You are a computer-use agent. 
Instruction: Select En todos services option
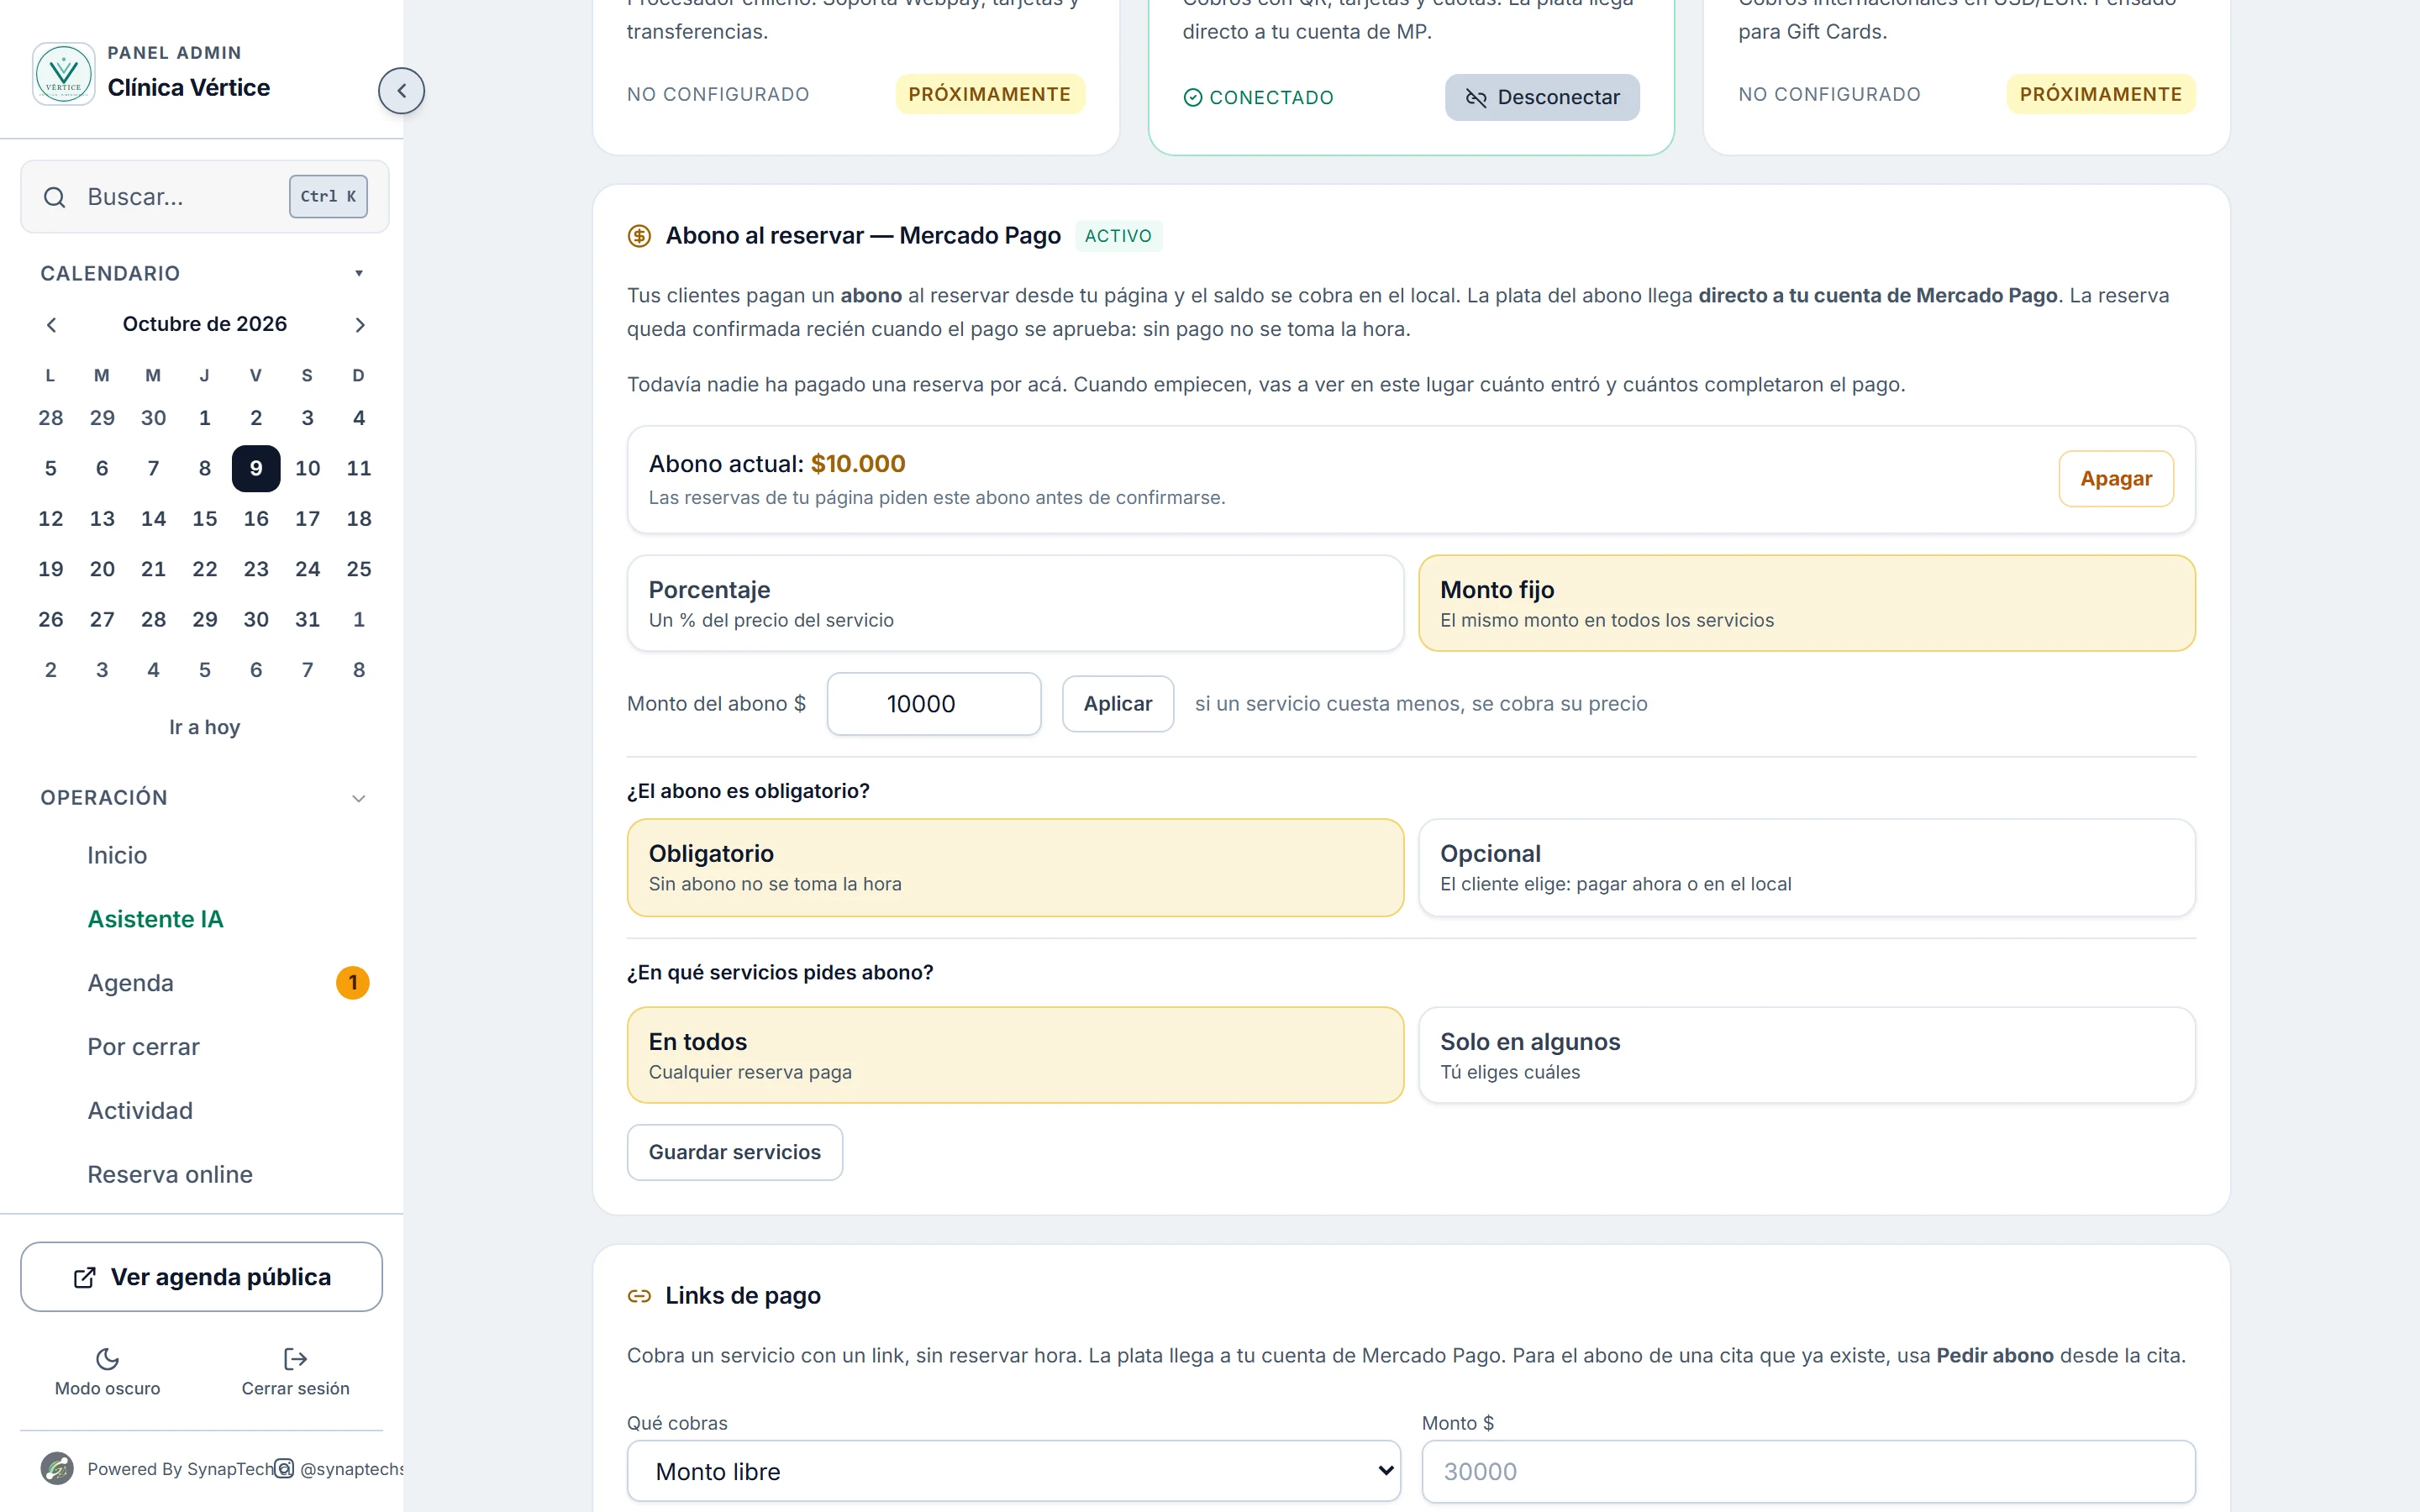pos(1015,1055)
